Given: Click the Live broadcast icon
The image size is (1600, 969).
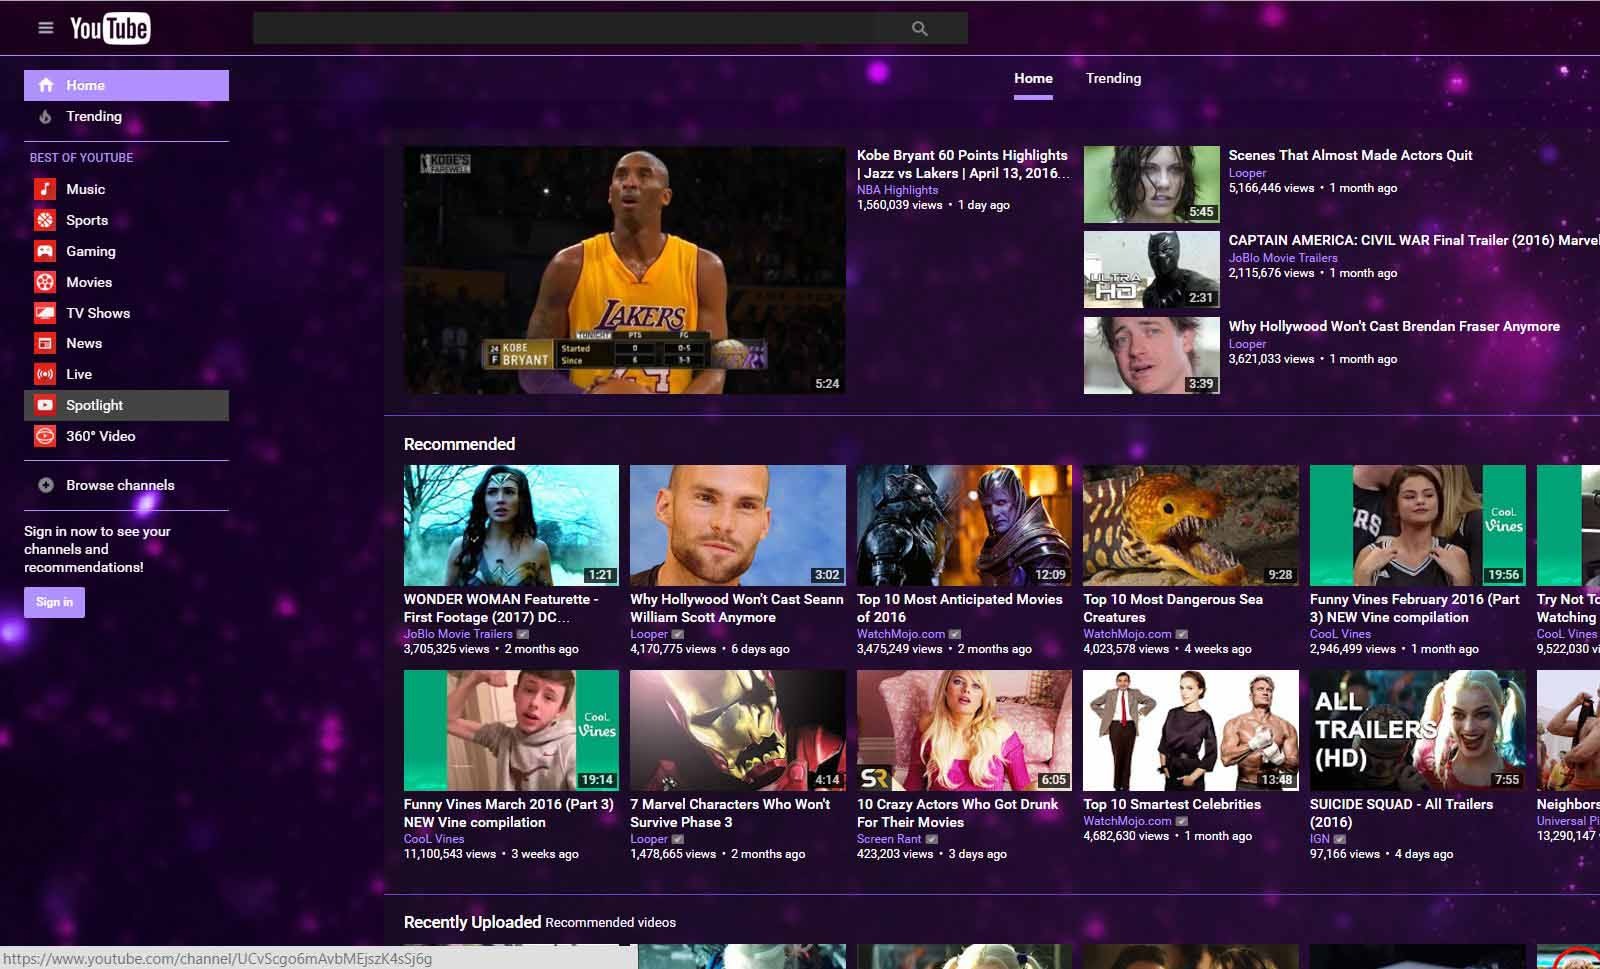Looking at the screenshot, I should [45, 374].
